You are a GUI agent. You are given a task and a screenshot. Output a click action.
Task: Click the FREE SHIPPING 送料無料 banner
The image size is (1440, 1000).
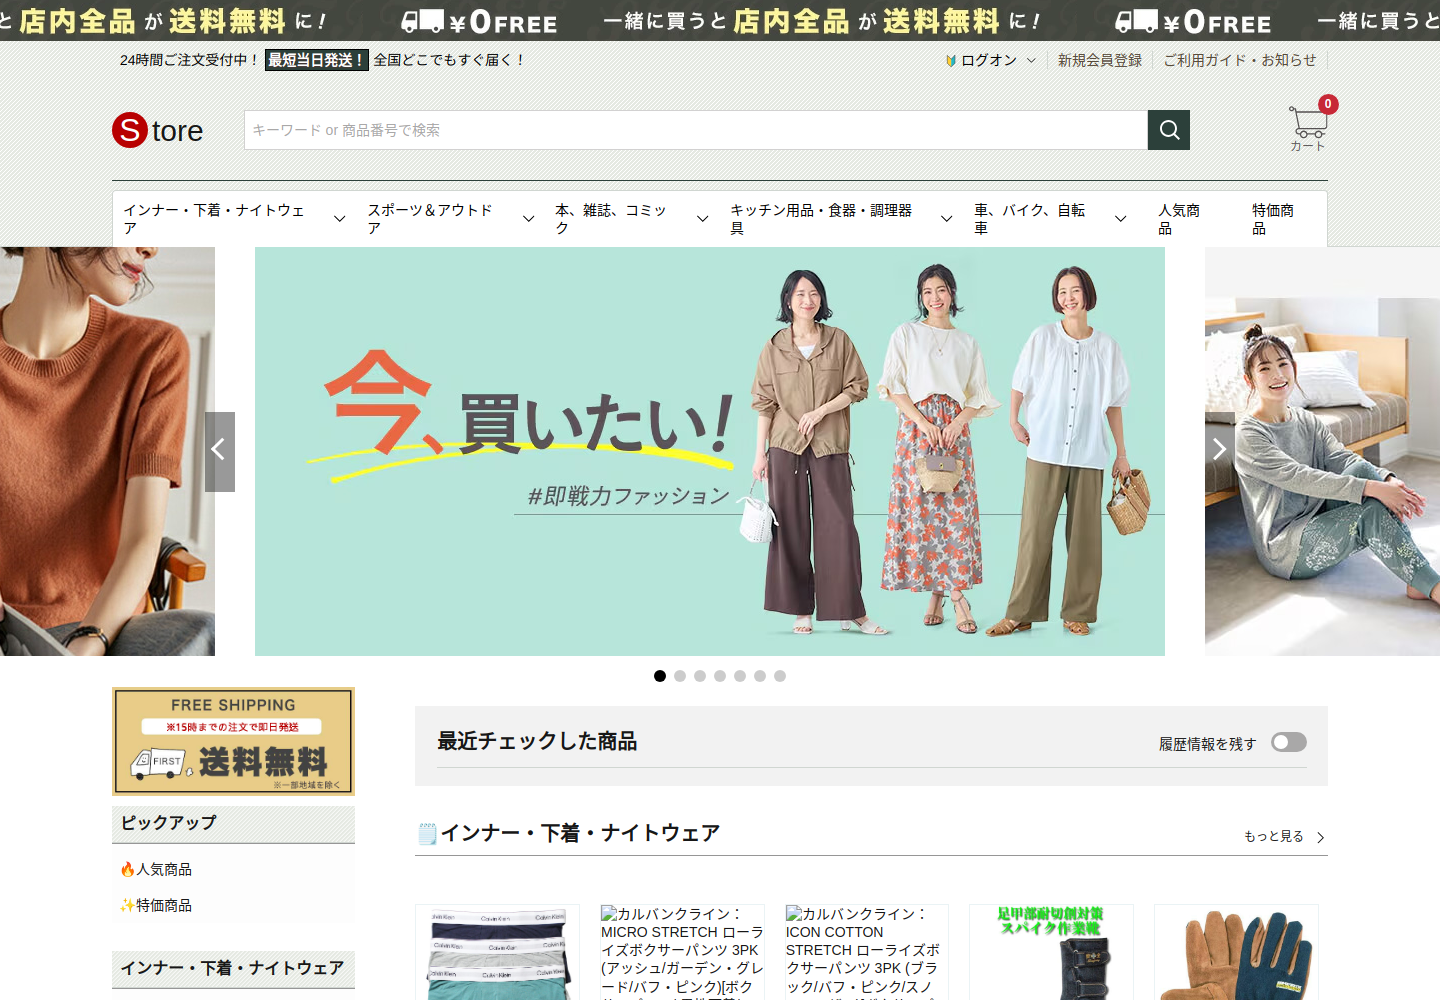point(233,741)
